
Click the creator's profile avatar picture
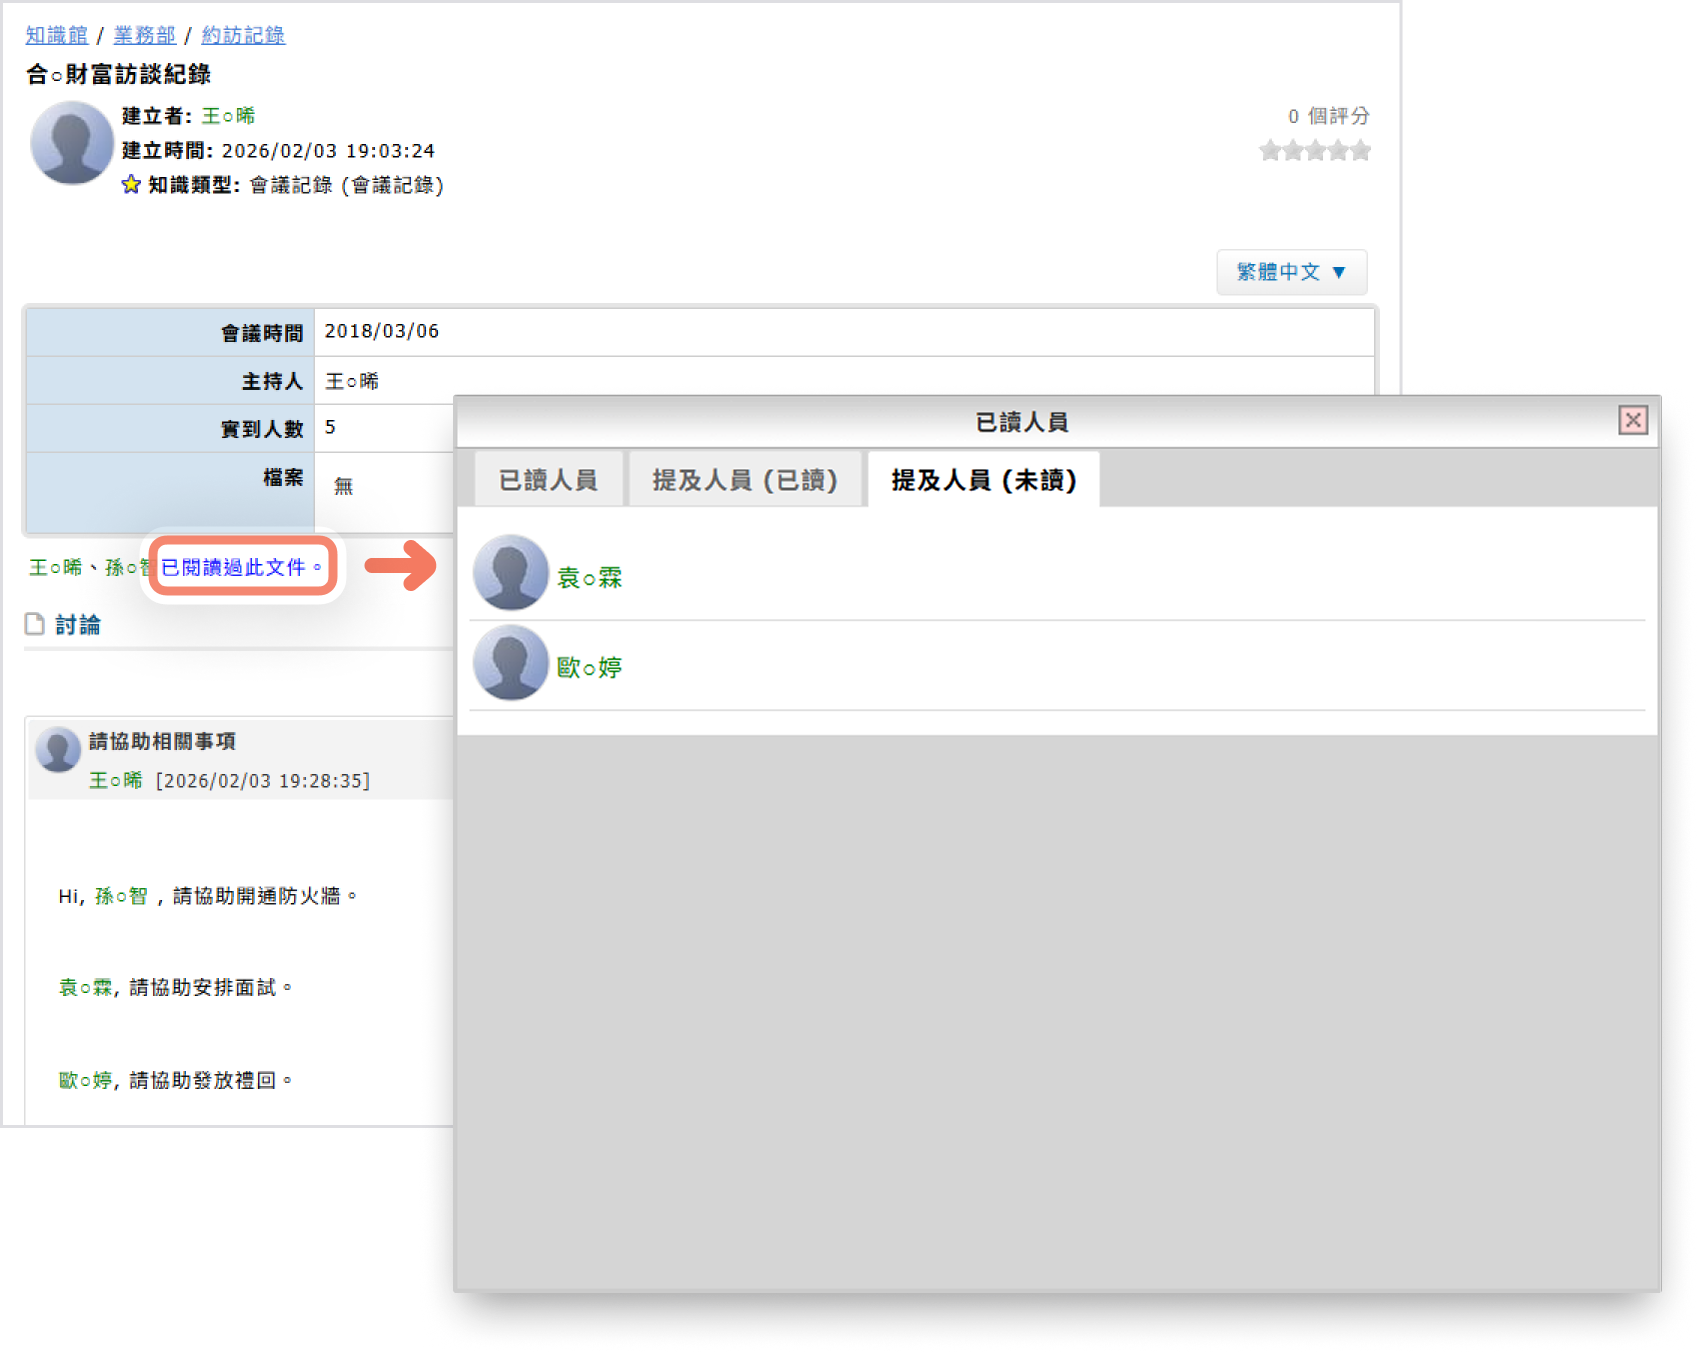[x=71, y=143]
